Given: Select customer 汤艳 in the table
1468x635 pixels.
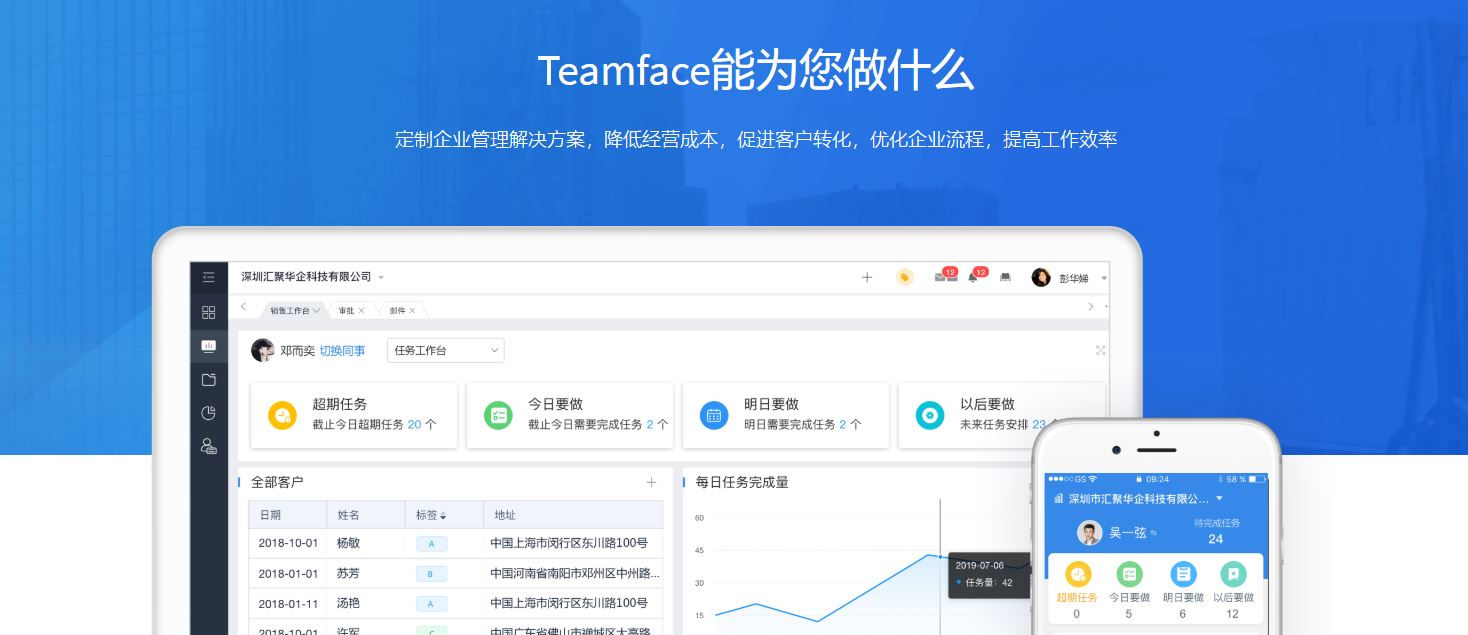Looking at the screenshot, I should [348, 604].
